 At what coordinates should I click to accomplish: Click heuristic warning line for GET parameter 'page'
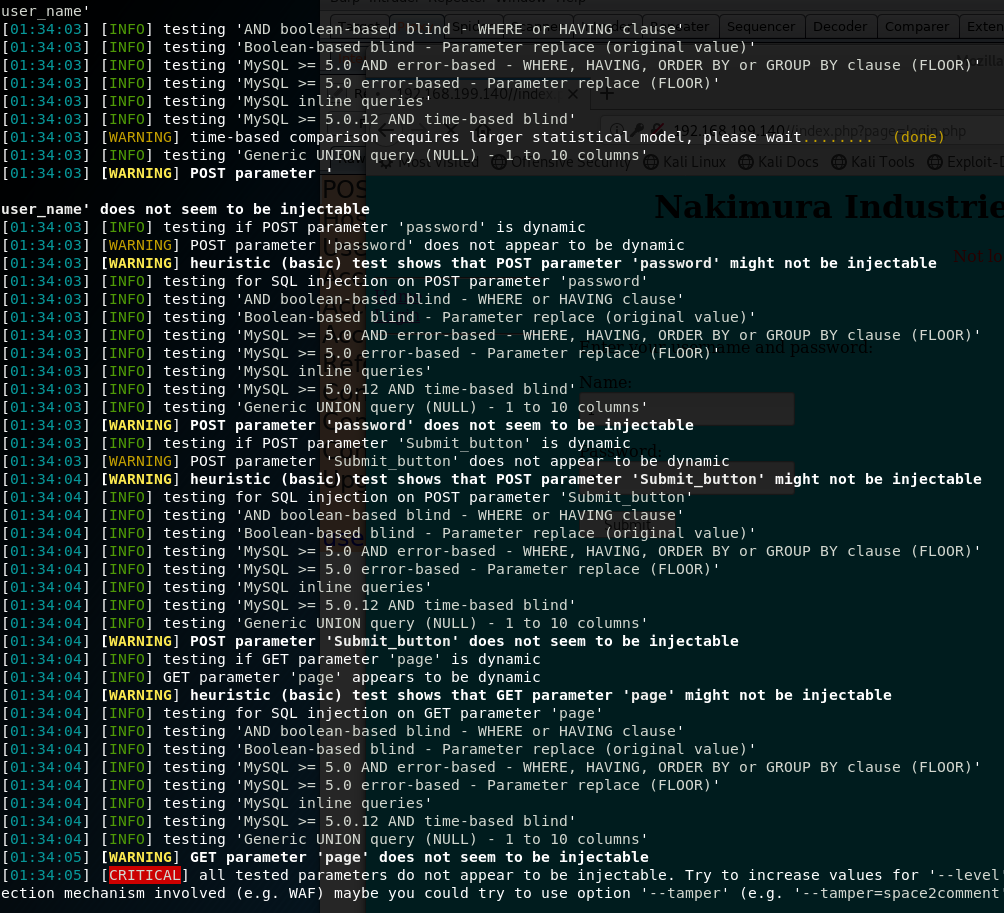[446, 695]
